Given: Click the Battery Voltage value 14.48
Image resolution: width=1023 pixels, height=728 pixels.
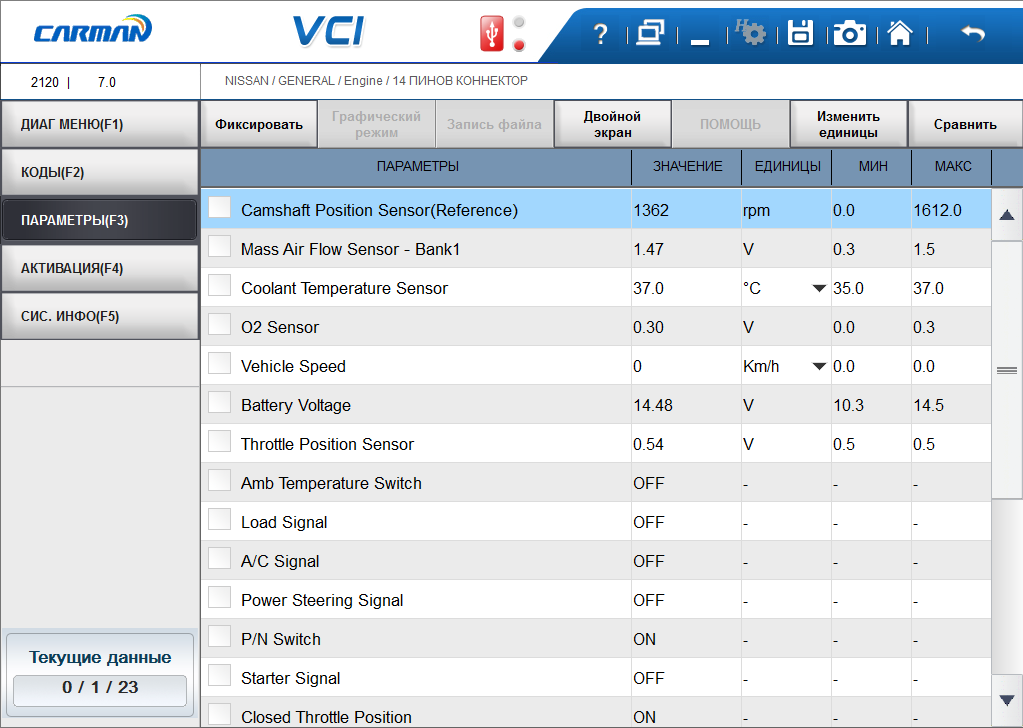Looking at the screenshot, I should point(653,406).
